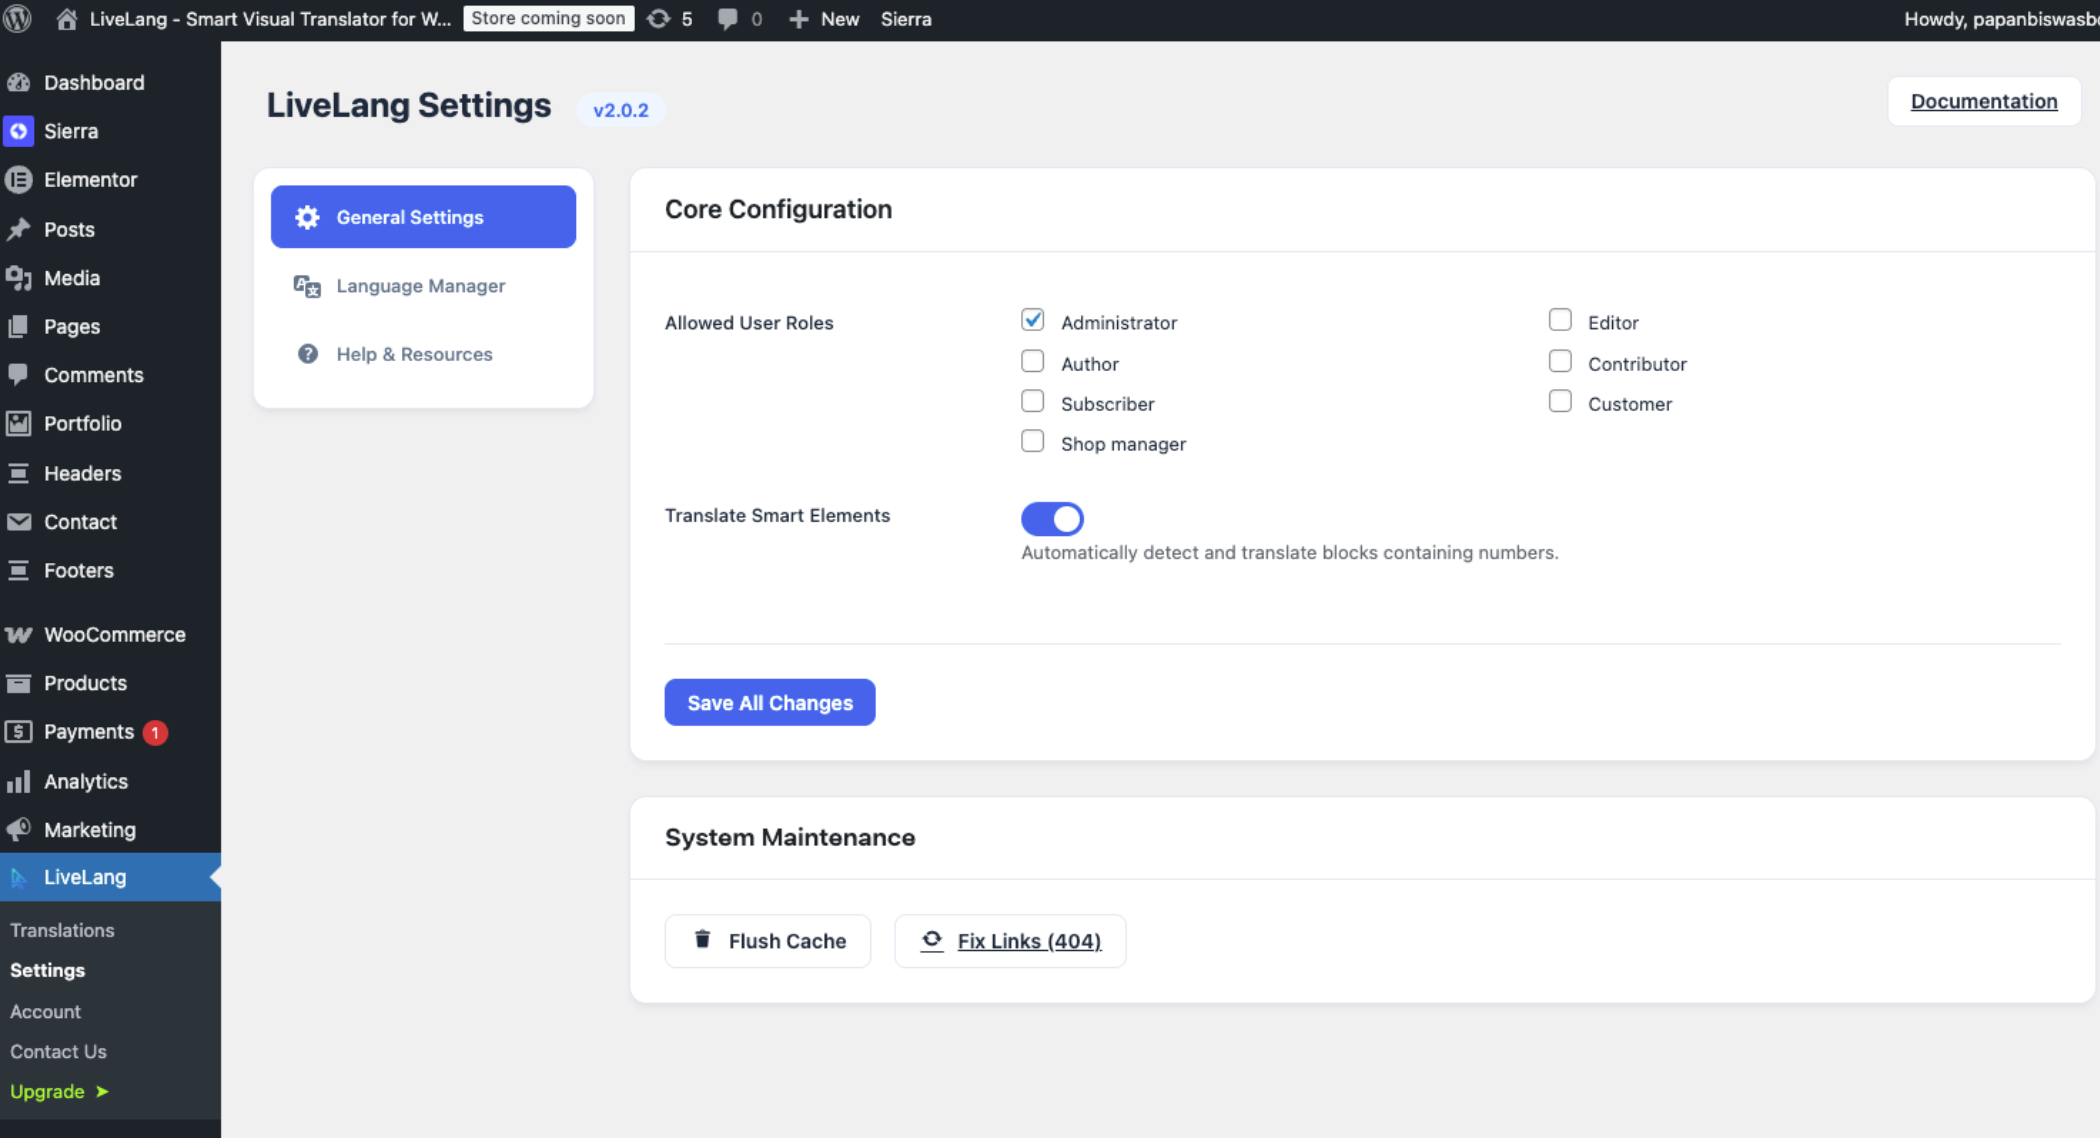Click the Payments notification badge 1
Image resolution: width=2100 pixels, height=1138 pixels.
(x=155, y=733)
